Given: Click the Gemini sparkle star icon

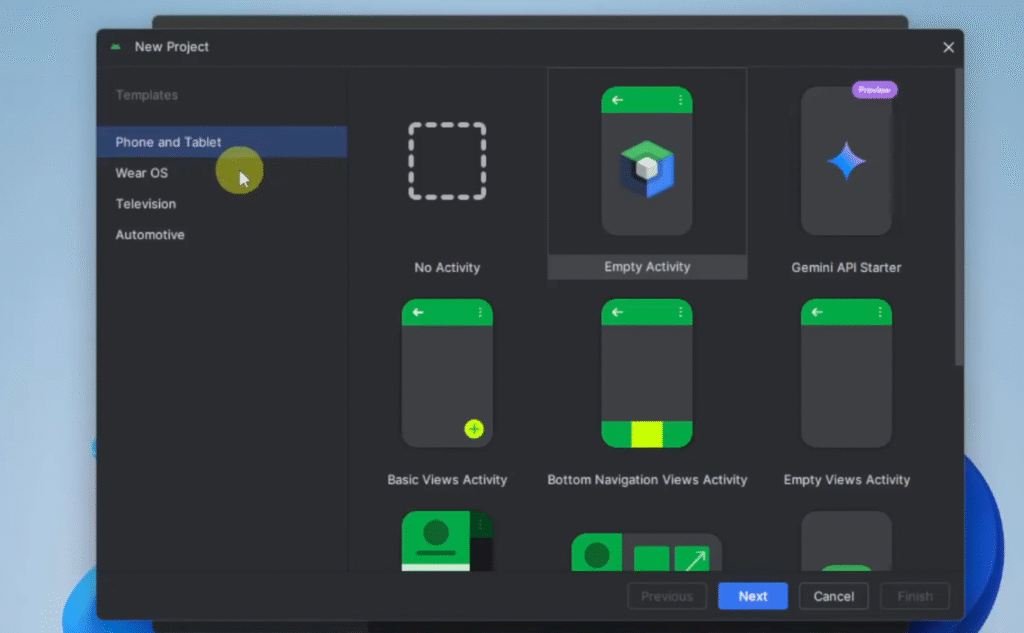Looking at the screenshot, I should pyautogui.click(x=846, y=161).
